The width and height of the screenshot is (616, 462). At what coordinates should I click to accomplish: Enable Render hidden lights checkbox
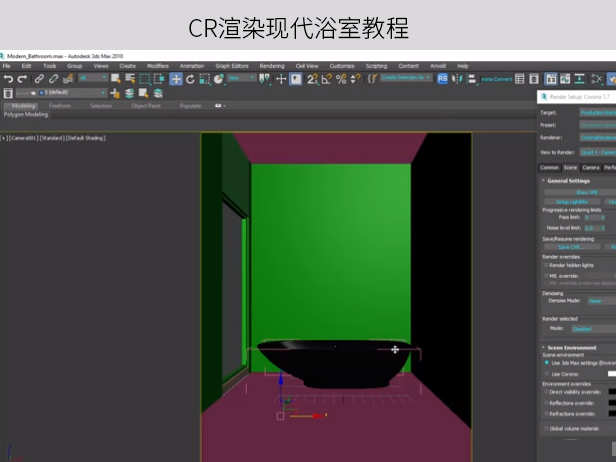pyautogui.click(x=546, y=265)
